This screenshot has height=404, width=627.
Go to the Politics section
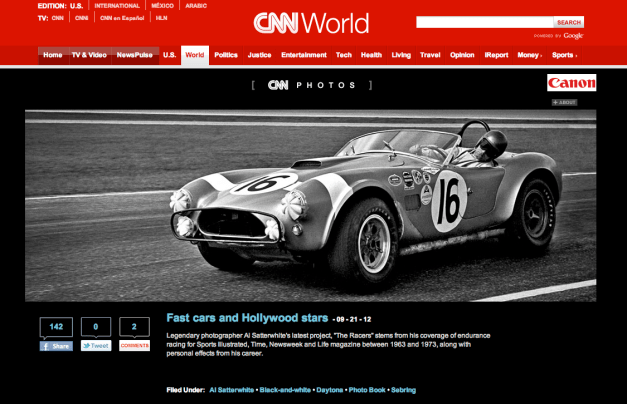click(226, 55)
